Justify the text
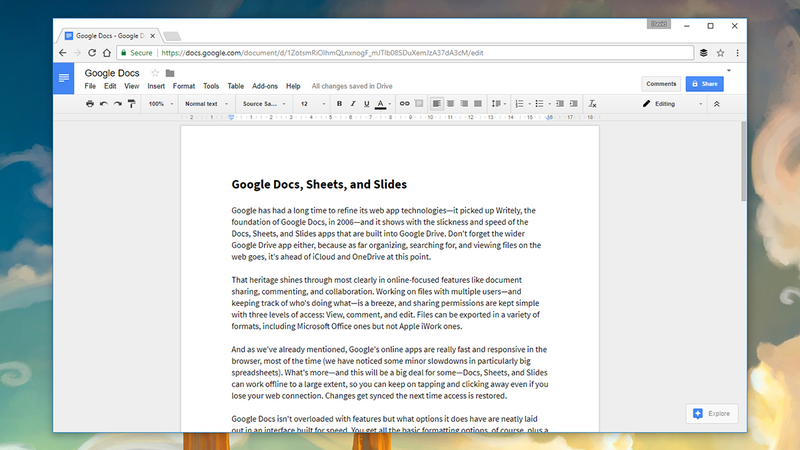This screenshot has width=800, height=450. pos(478,104)
